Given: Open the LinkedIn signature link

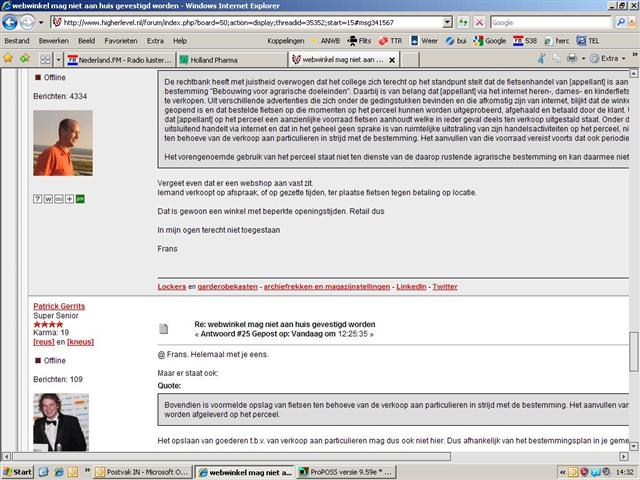Looking at the screenshot, I should tap(411, 287).
